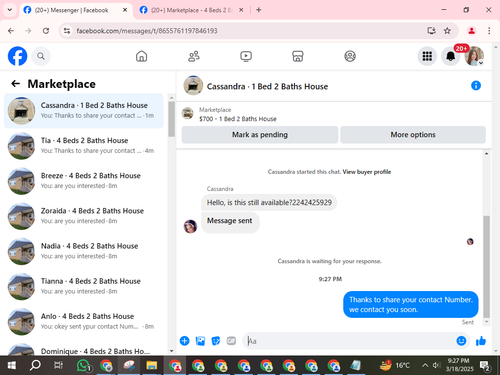Go to Facebook Home feed
500x375 pixels.
(x=141, y=56)
